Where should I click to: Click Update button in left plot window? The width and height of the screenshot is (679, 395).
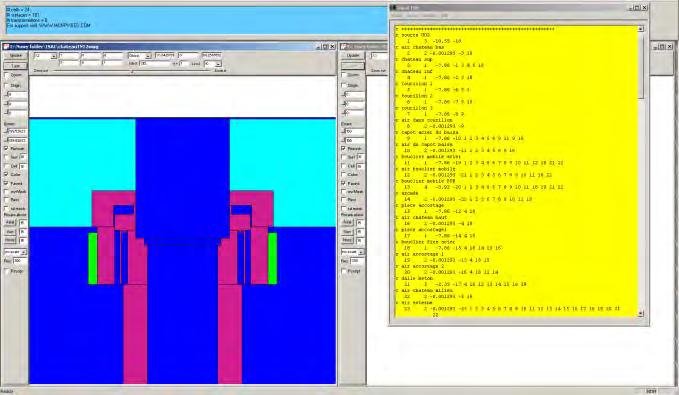tap(16, 56)
